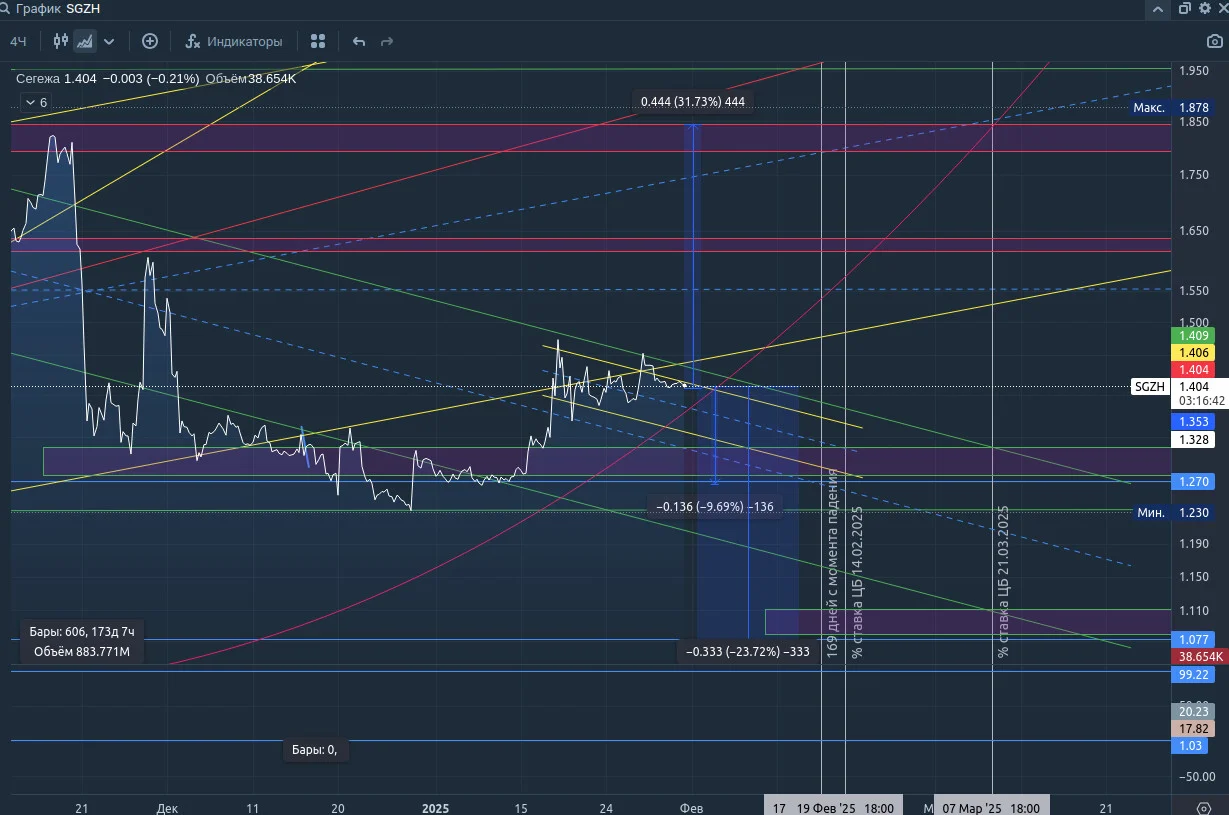Screen dimensions: 1229x815
Task: Open time axis settings target icon
Action: (x=1203, y=807)
